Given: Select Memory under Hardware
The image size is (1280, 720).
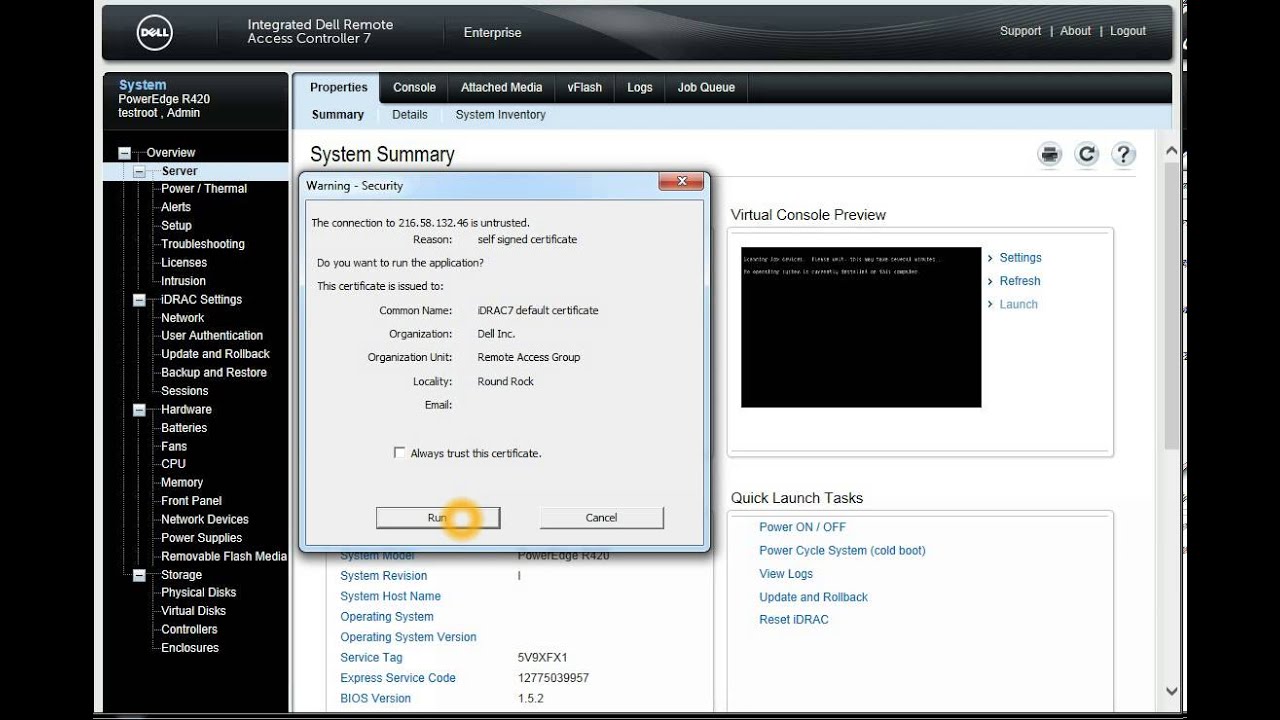Looking at the screenshot, I should (x=182, y=483).
